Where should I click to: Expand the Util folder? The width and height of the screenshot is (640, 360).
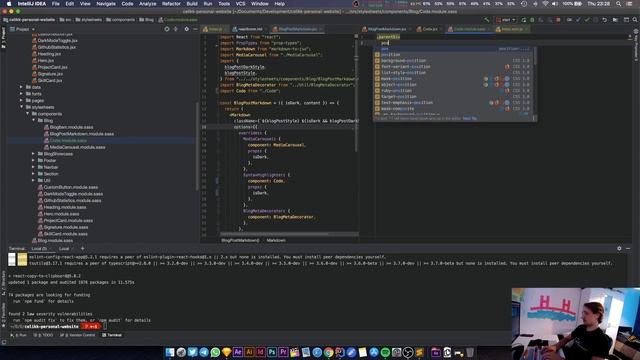(x=33, y=180)
